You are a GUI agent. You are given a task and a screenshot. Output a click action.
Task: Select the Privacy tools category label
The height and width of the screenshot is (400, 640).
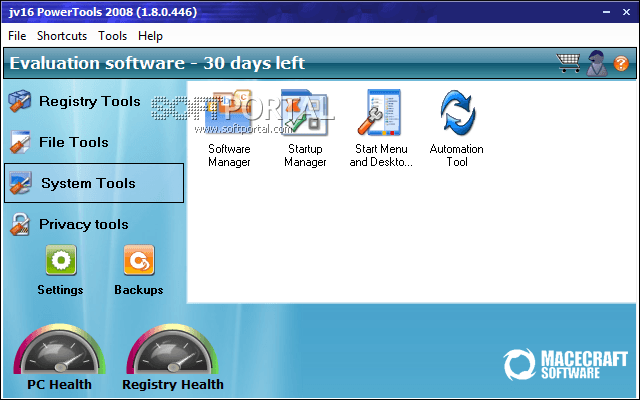click(84, 224)
